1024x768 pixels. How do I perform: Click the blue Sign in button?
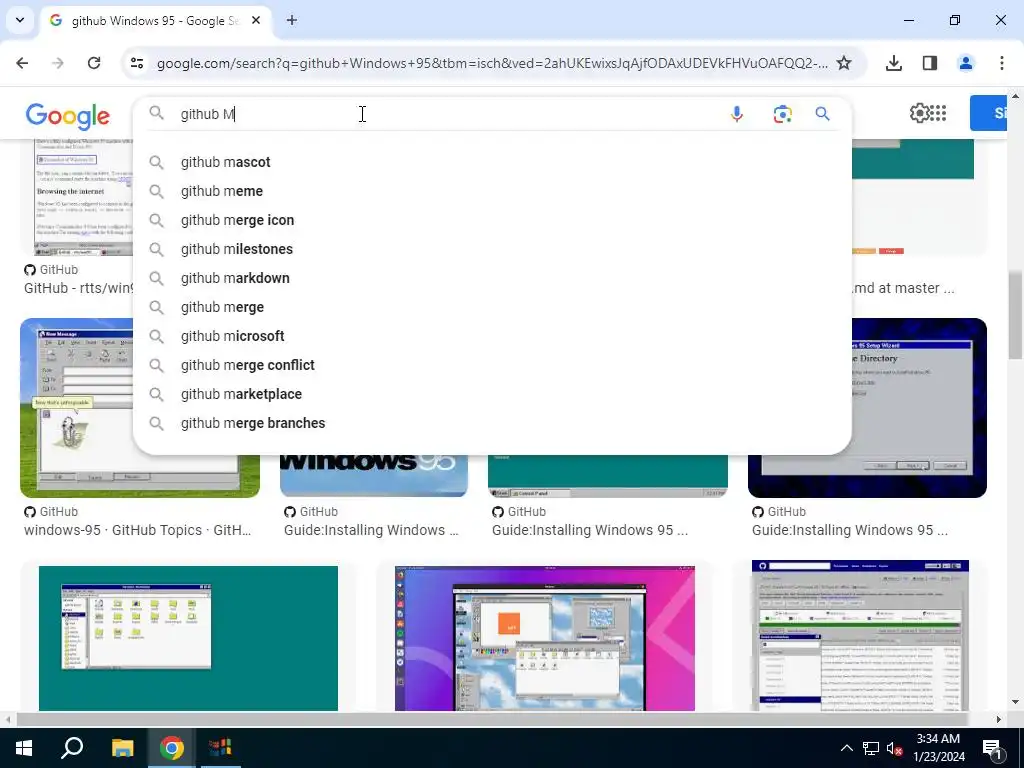point(989,113)
